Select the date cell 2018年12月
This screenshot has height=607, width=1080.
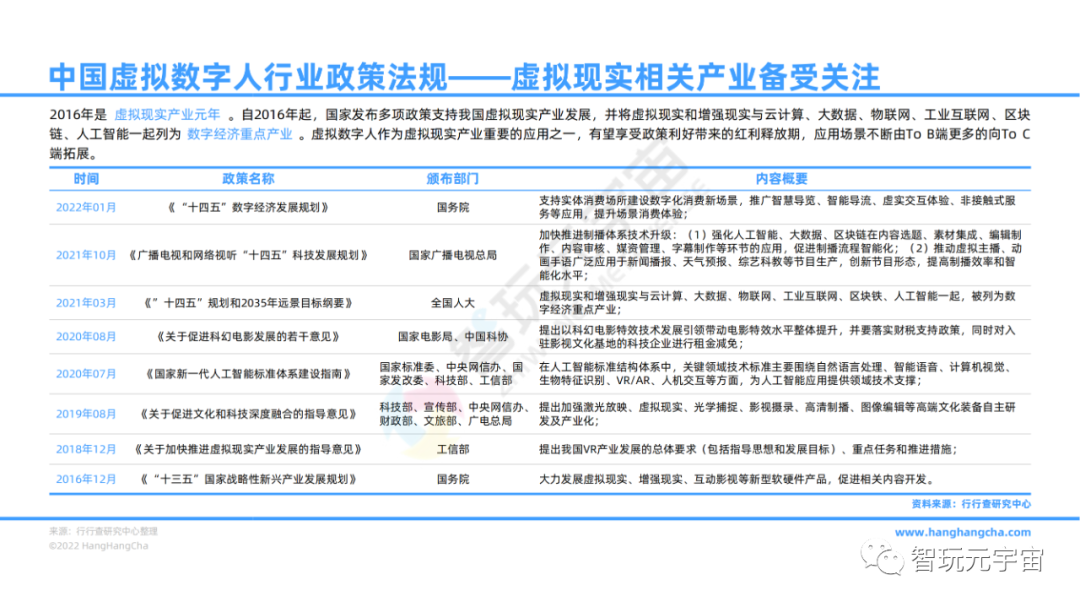86,449
